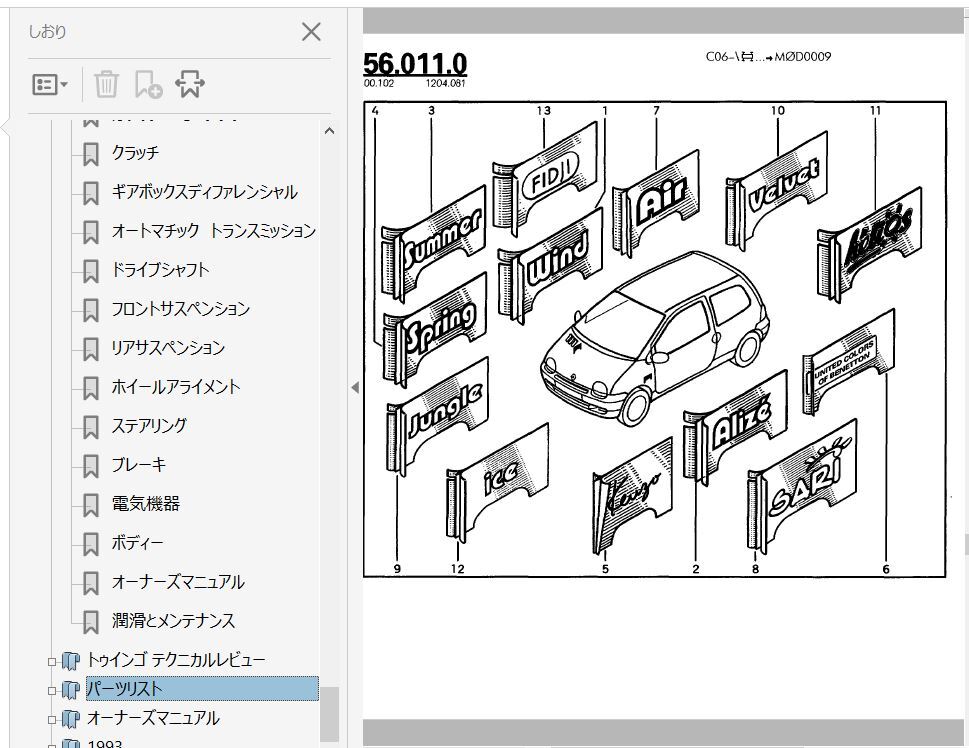Click bookmark icon beside ギアボックスディファレンシャル
The width and height of the screenshot is (969, 748).
(91, 193)
